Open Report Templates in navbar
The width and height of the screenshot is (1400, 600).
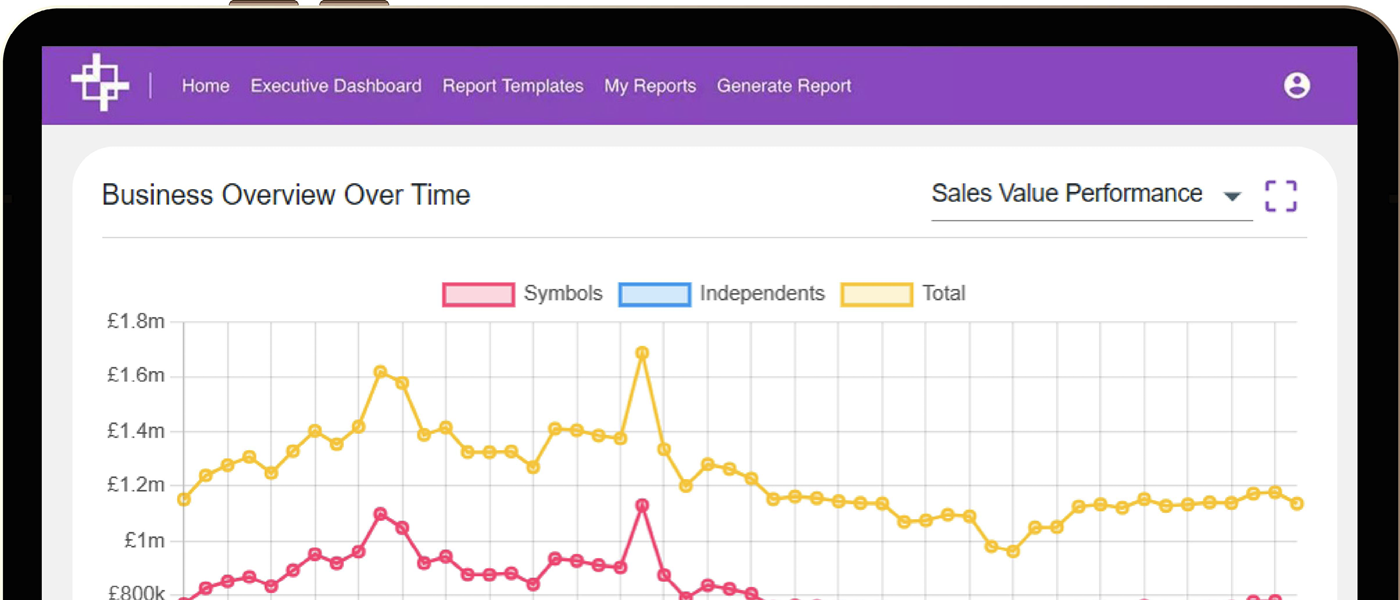click(x=513, y=86)
